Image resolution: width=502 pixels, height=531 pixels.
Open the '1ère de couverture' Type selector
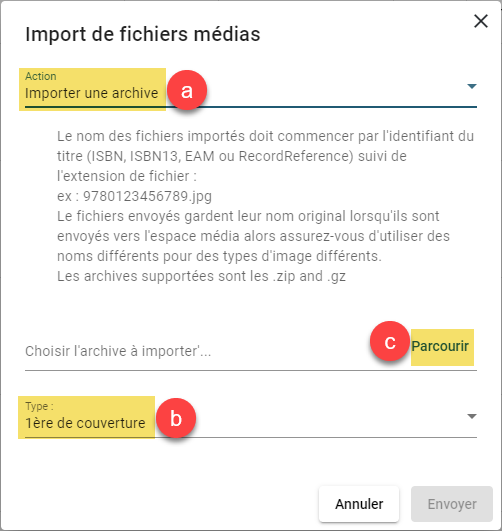[251, 418]
